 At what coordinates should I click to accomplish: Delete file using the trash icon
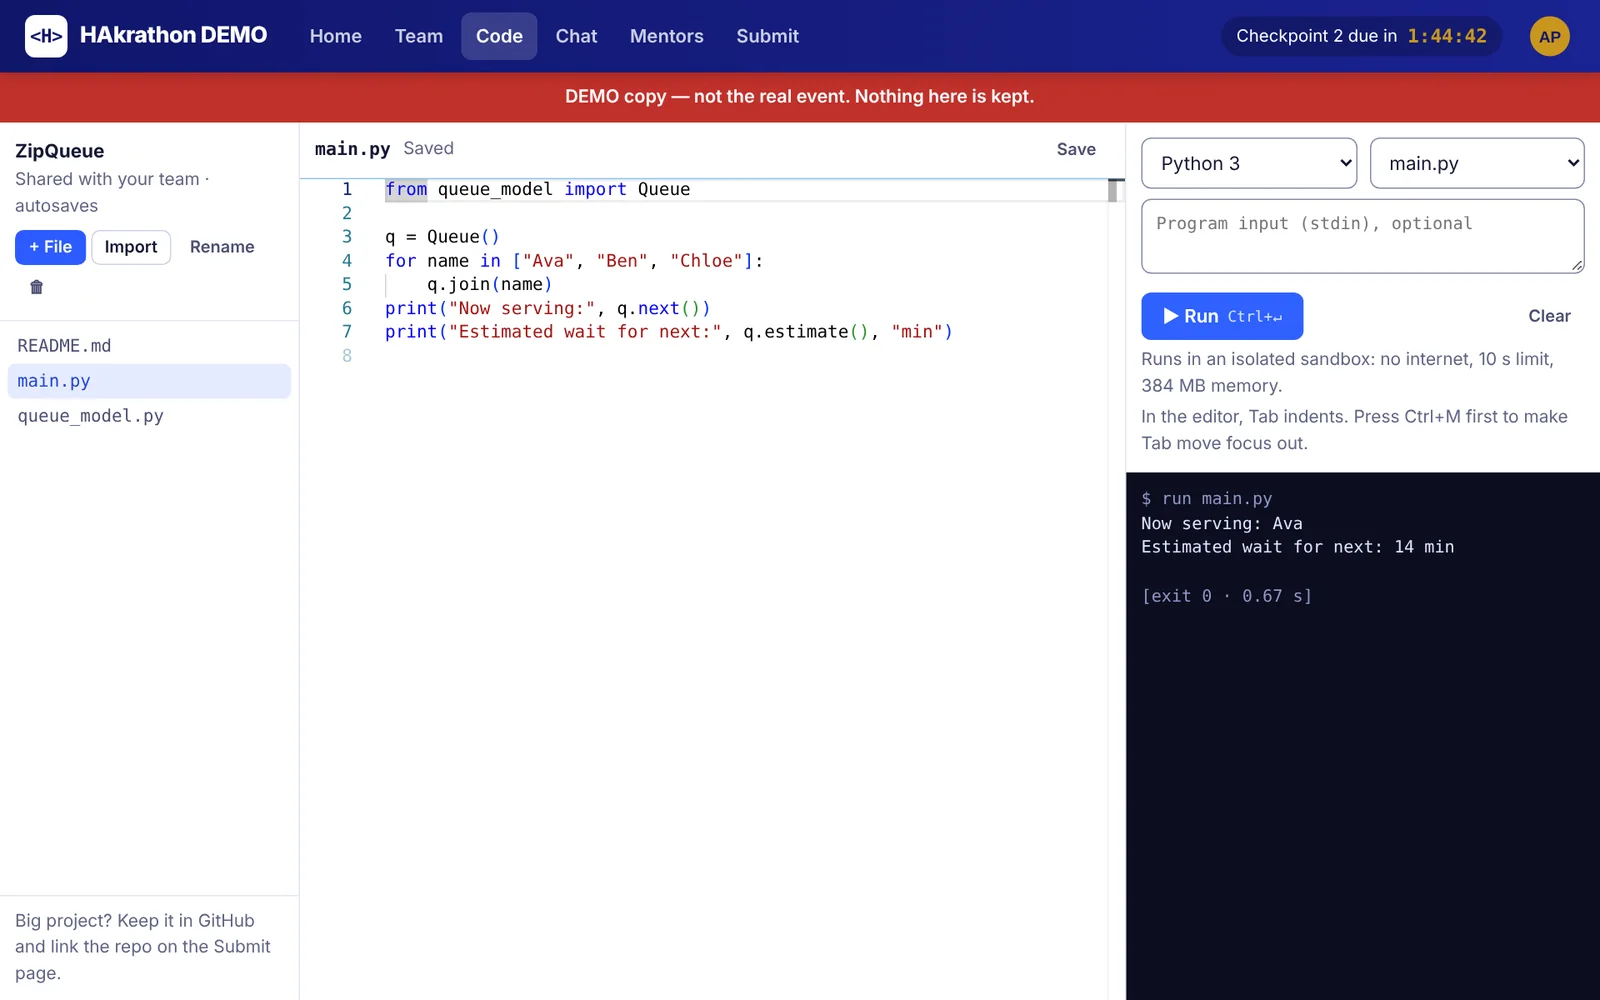[37, 287]
